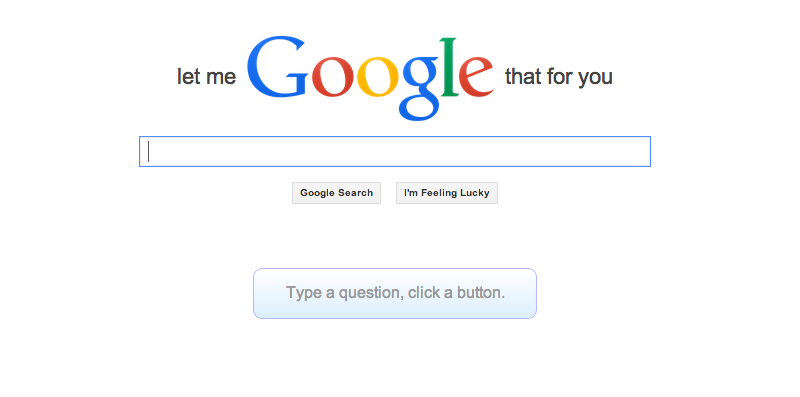Click the word "for" in the tagline

click(559, 77)
